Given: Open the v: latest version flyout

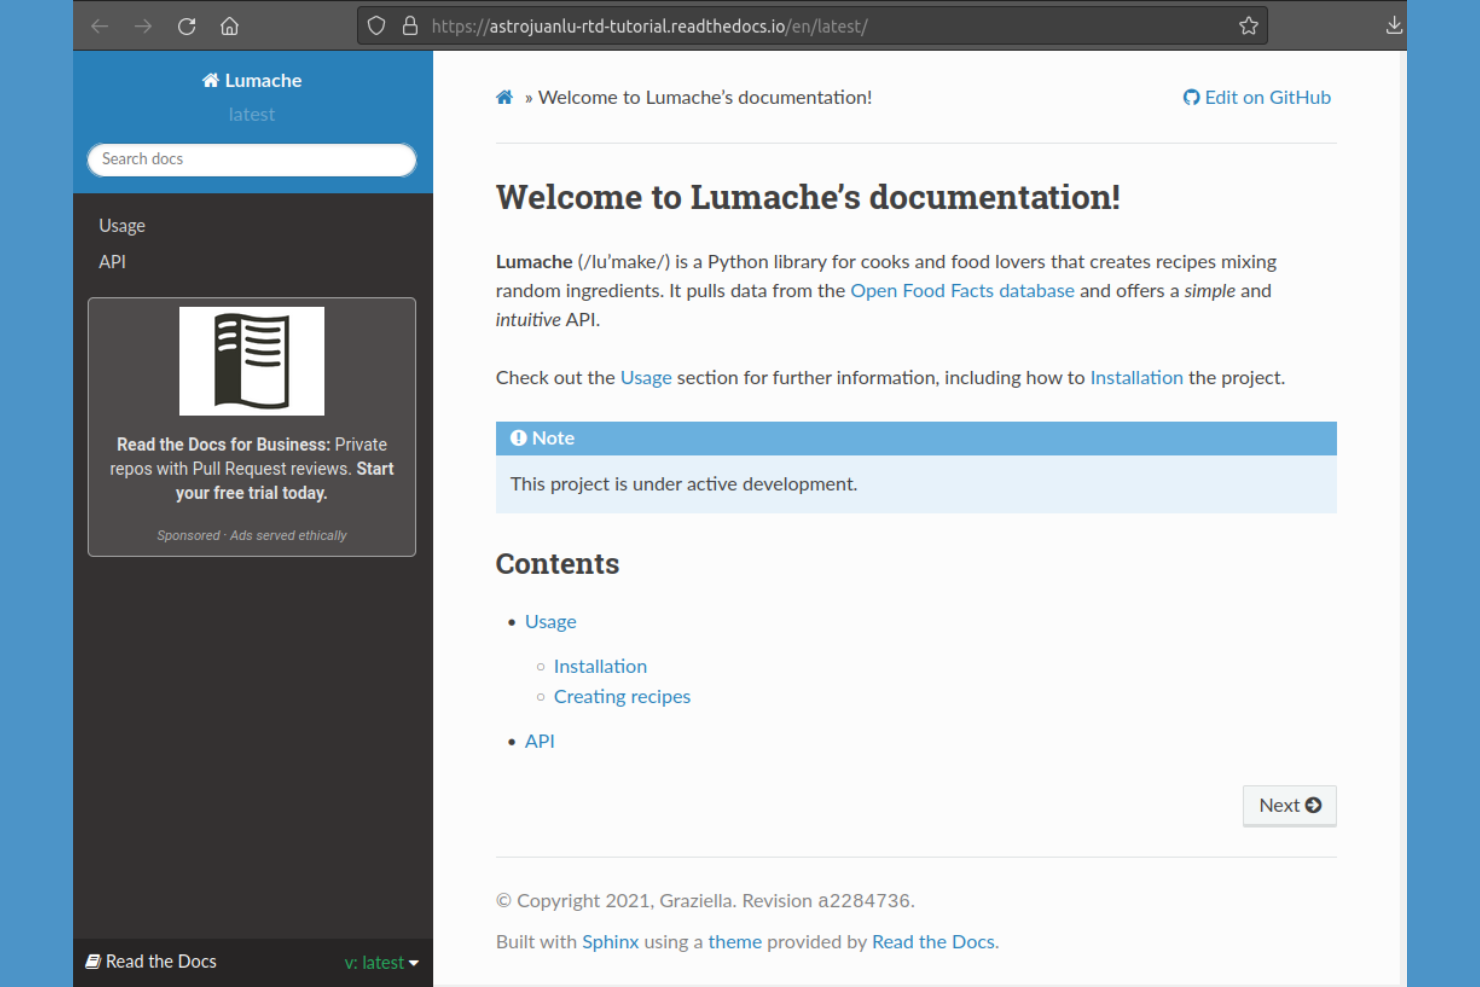Looking at the screenshot, I should click(x=379, y=962).
